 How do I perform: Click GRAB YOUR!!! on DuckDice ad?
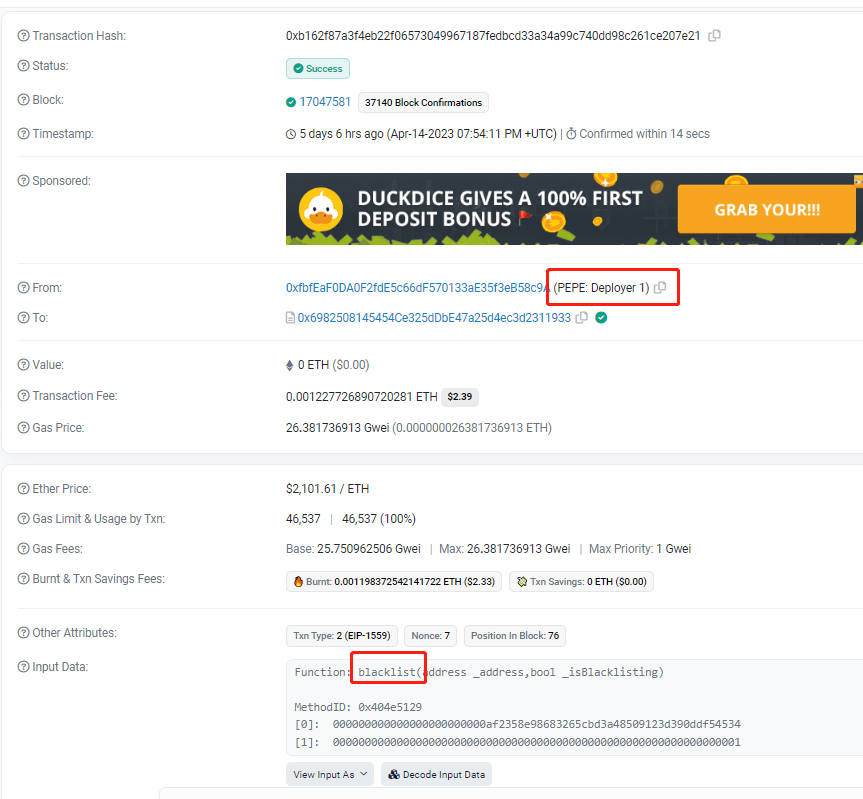click(766, 210)
